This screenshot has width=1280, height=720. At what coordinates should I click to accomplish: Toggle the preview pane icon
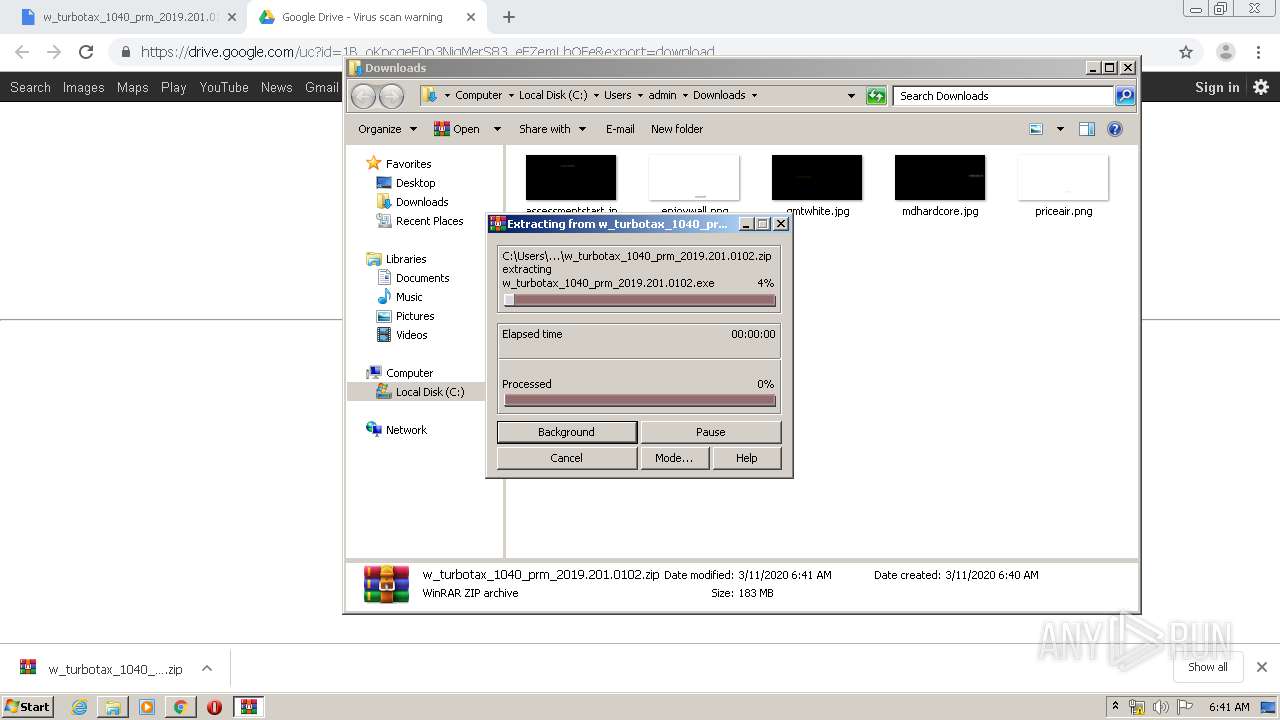(1087, 129)
